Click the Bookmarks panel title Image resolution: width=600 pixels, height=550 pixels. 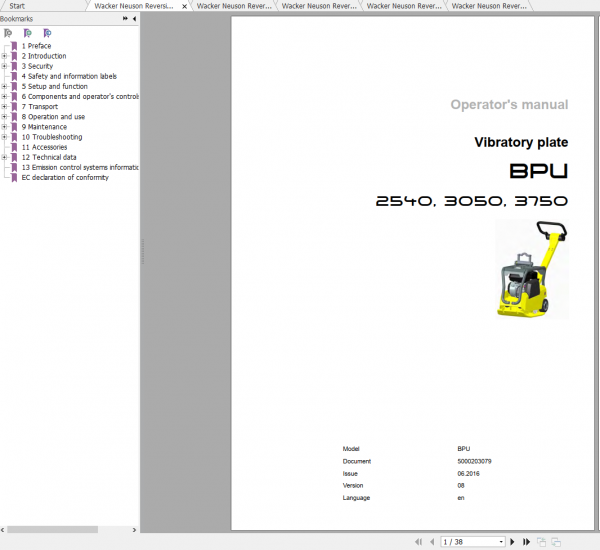click(16, 19)
